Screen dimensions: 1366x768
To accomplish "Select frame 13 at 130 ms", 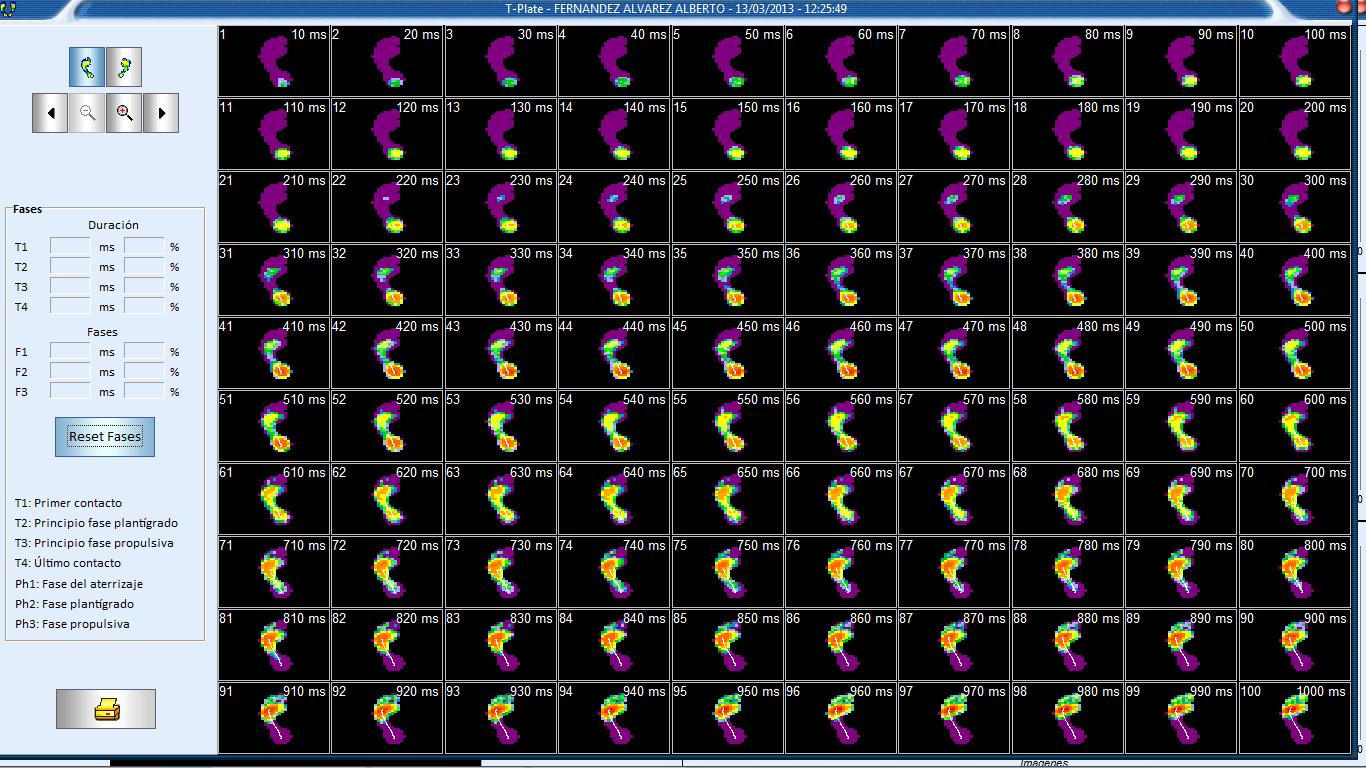I will point(501,134).
